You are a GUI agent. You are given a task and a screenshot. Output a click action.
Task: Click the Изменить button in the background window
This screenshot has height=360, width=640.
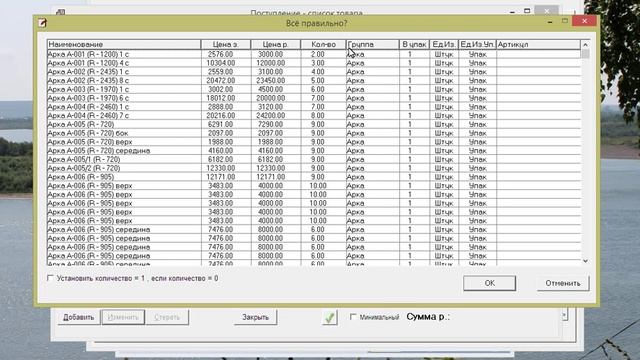[123, 317]
